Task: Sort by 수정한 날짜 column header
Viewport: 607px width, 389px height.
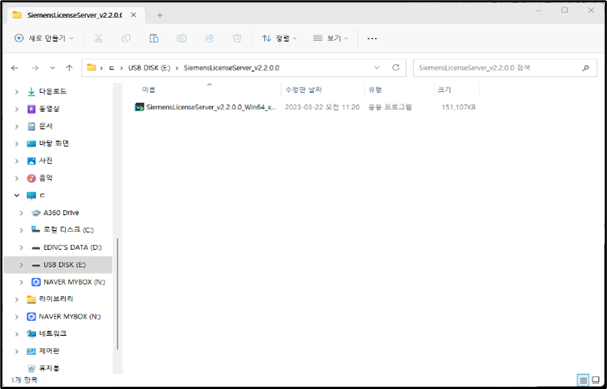Action: (304, 90)
